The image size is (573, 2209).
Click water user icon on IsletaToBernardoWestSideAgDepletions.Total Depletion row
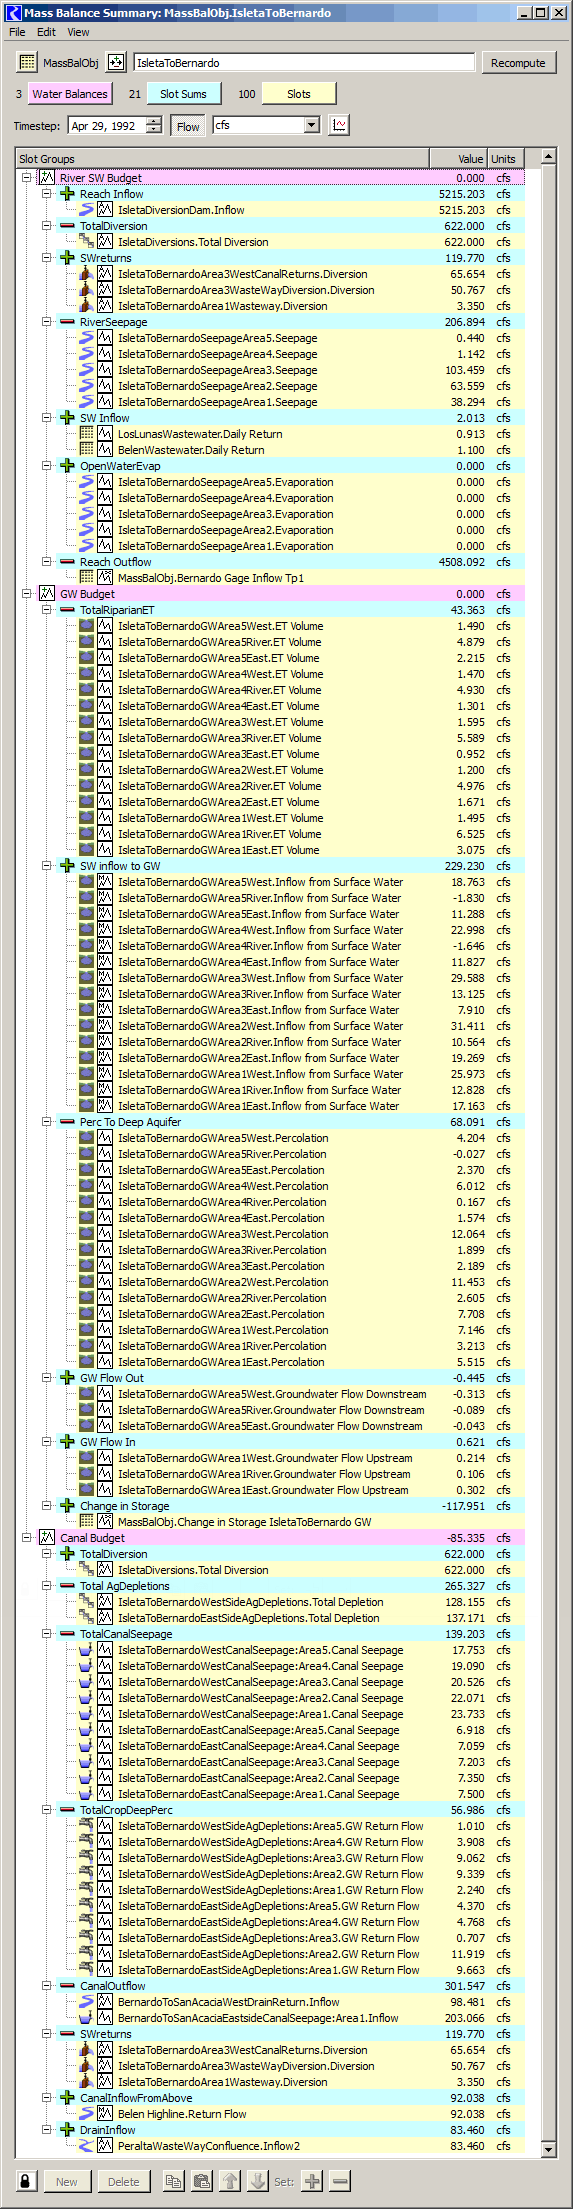[x=87, y=1602]
